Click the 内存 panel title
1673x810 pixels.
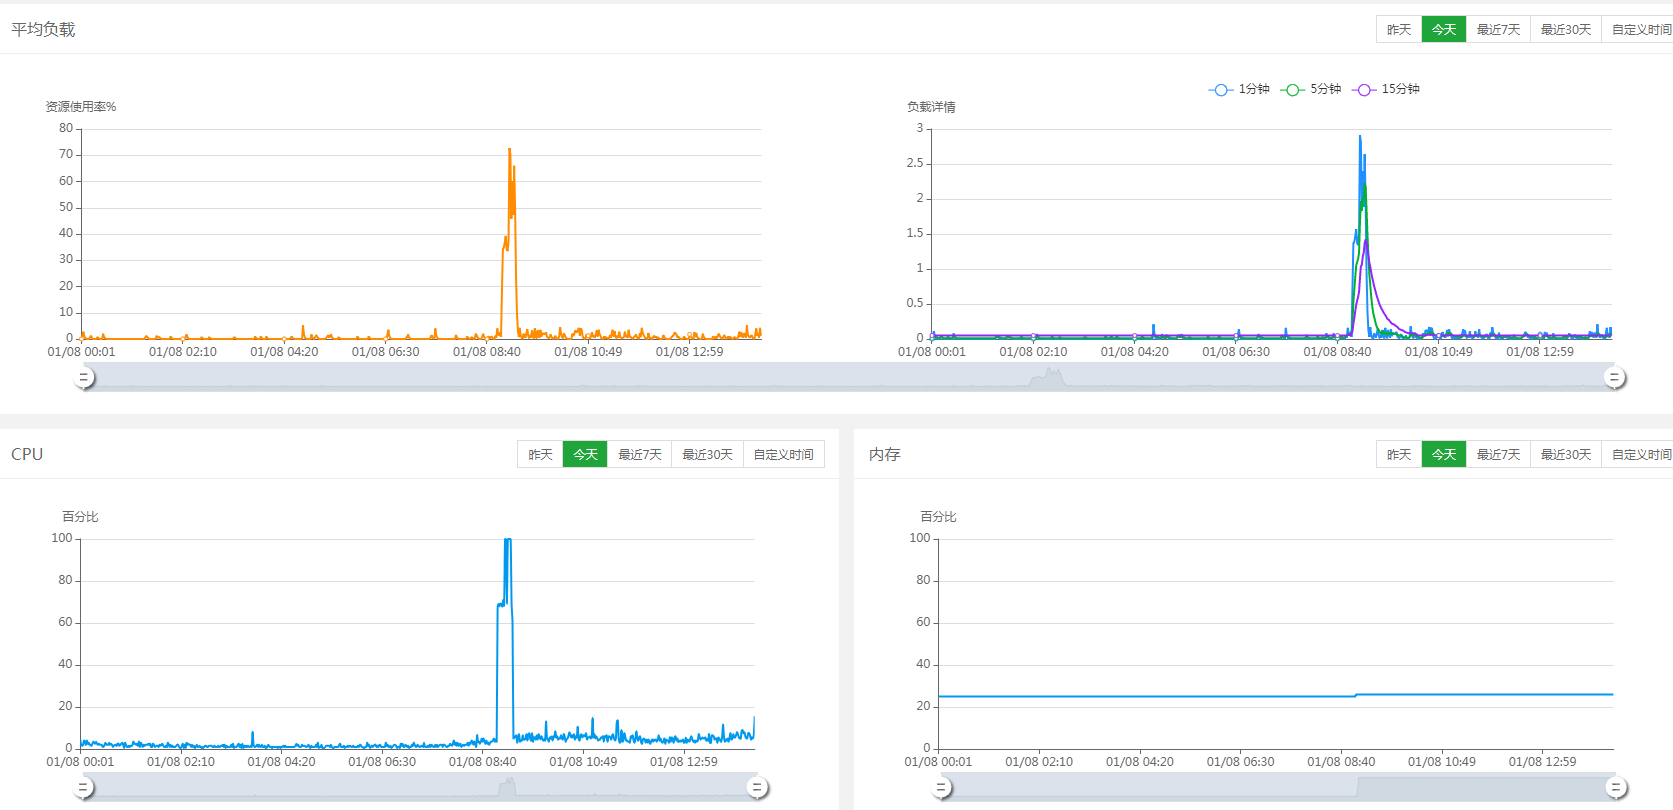(x=885, y=454)
